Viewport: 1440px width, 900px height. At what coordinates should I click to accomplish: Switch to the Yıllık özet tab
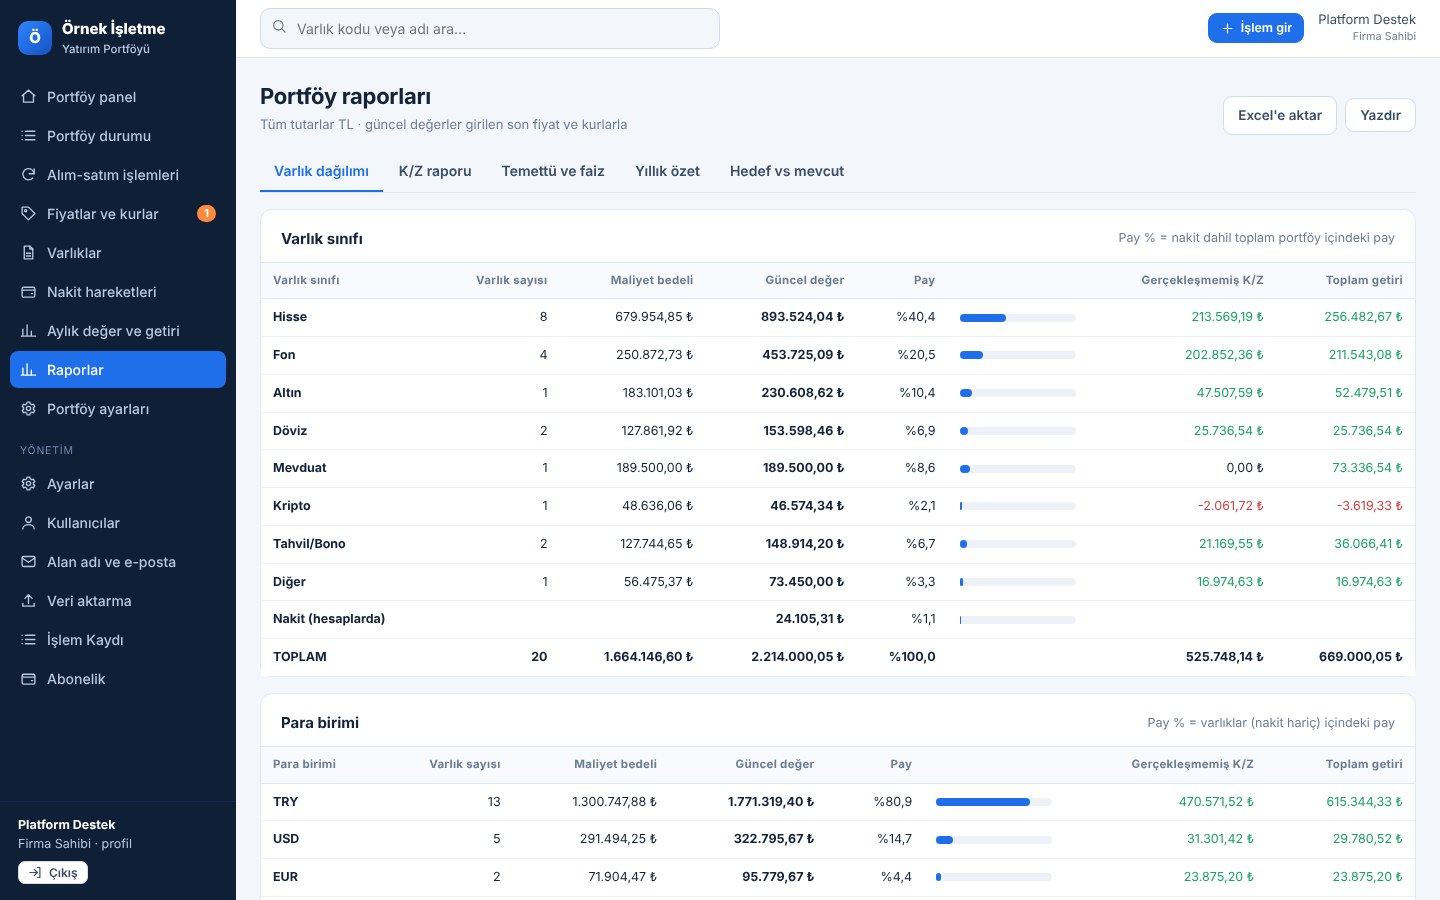667,171
